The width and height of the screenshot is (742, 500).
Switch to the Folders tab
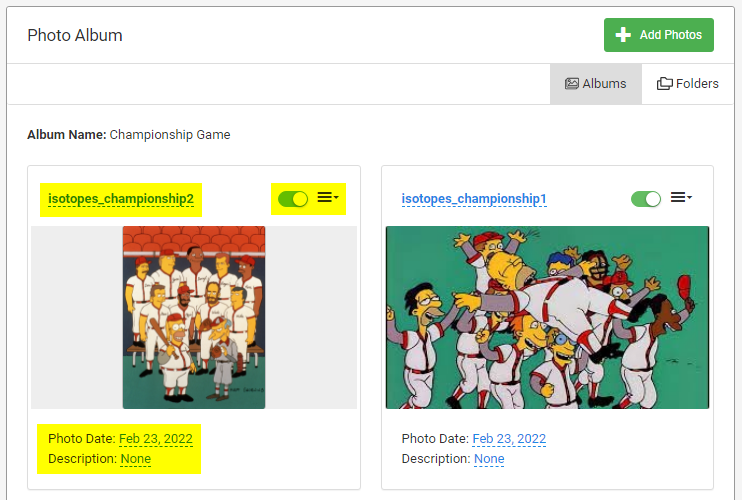point(688,84)
